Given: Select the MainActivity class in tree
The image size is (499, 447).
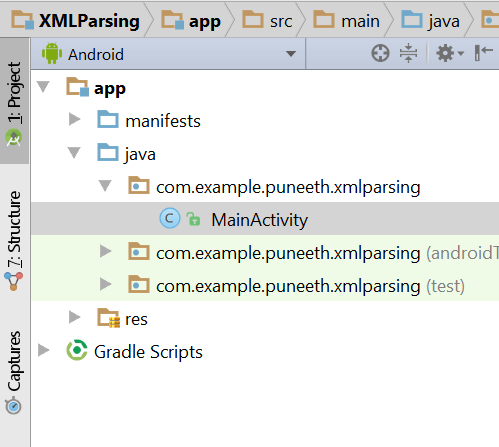Looking at the screenshot, I should [260, 220].
